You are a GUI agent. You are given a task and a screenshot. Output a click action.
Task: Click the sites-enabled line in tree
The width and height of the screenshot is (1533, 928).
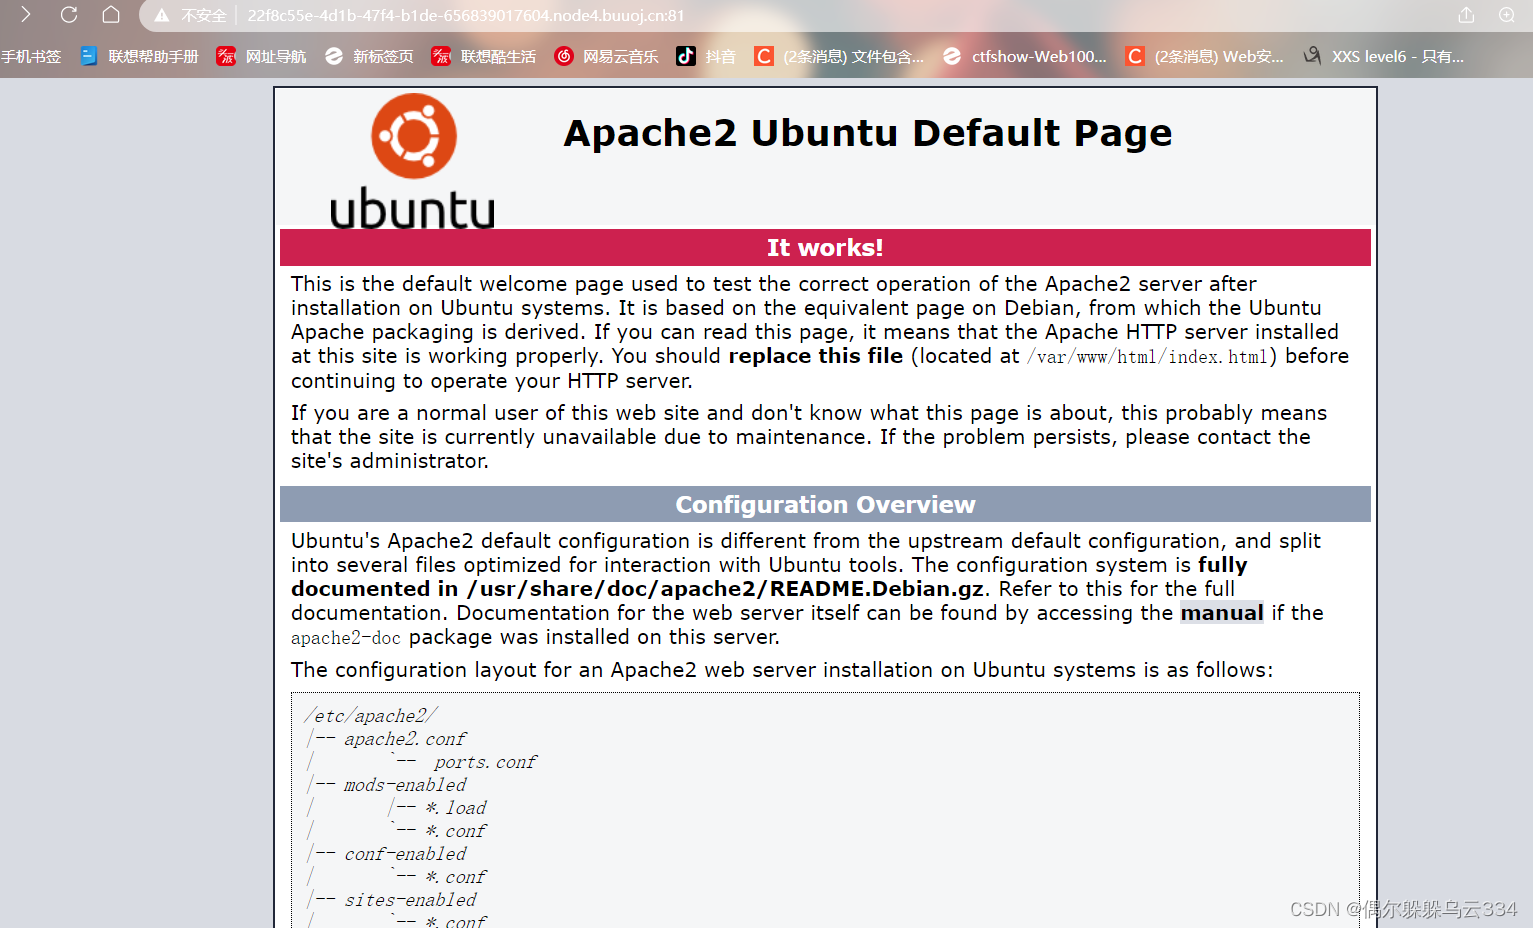tap(410, 900)
